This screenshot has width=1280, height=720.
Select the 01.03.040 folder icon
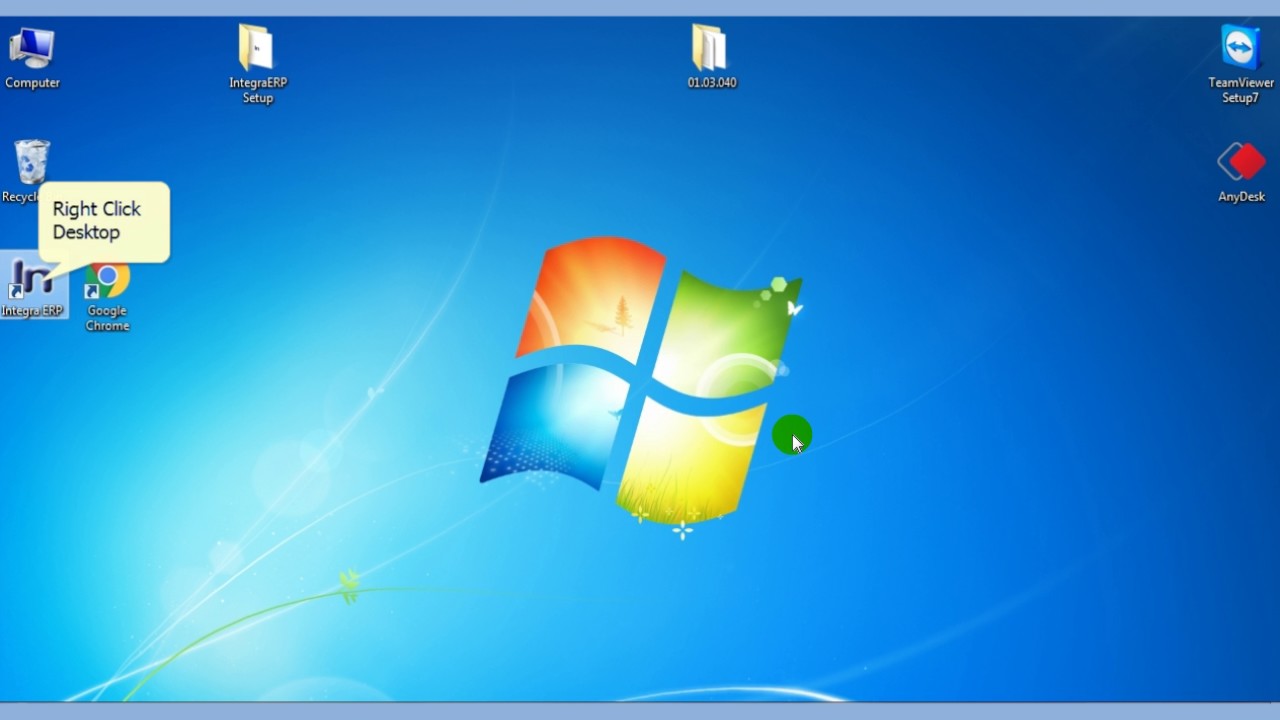(x=711, y=48)
